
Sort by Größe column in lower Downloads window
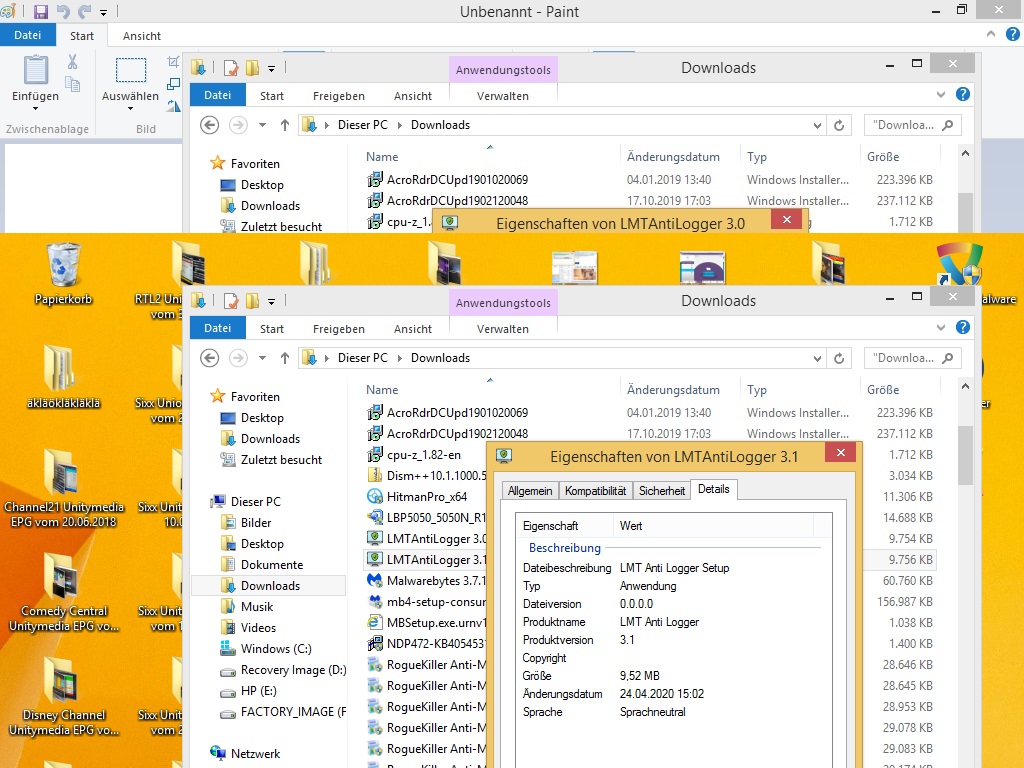click(883, 390)
